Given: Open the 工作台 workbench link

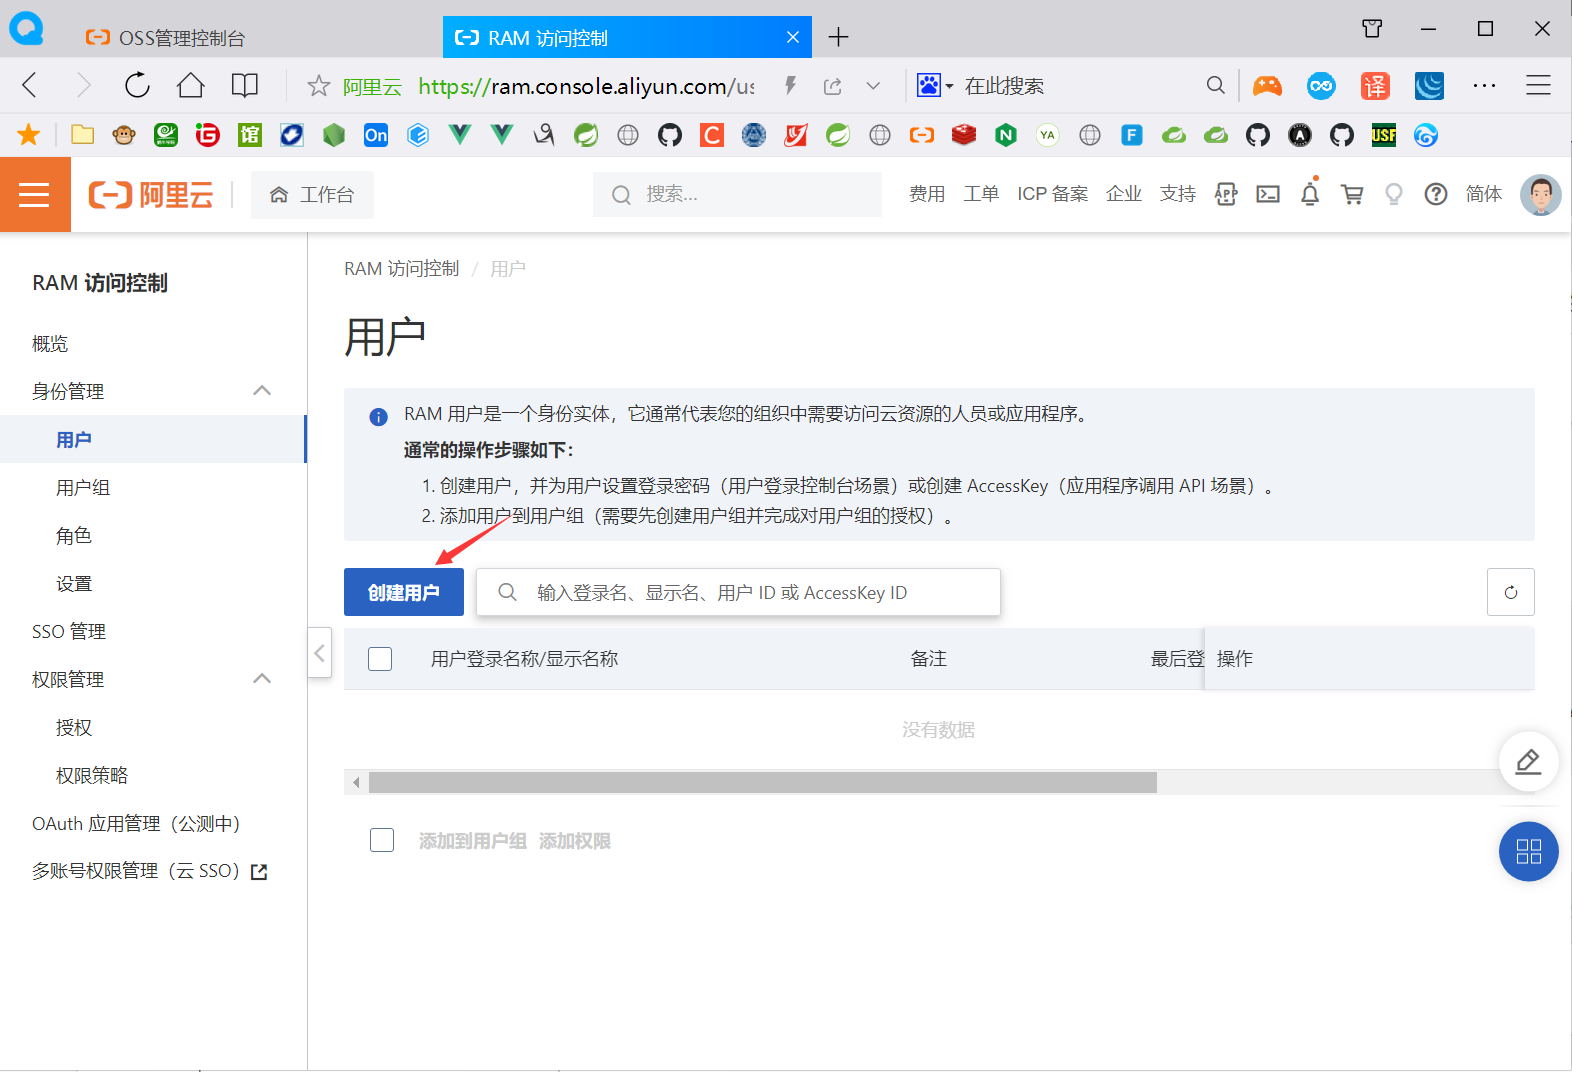Looking at the screenshot, I should click(312, 195).
